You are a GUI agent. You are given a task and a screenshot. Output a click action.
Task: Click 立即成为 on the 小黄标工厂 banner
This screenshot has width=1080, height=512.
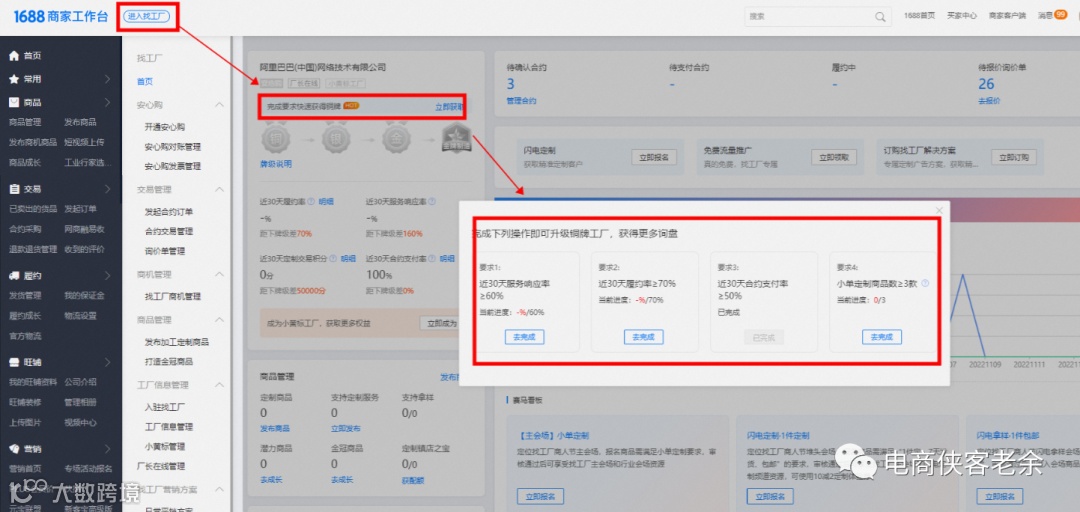click(x=442, y=322)
